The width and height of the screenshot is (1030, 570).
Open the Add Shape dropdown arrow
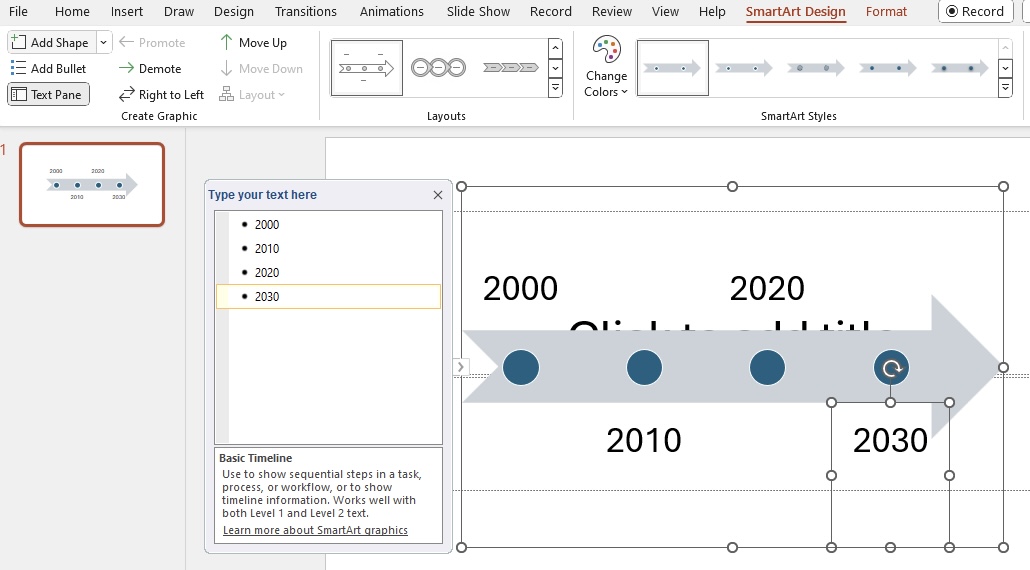[x=104, y=43]
